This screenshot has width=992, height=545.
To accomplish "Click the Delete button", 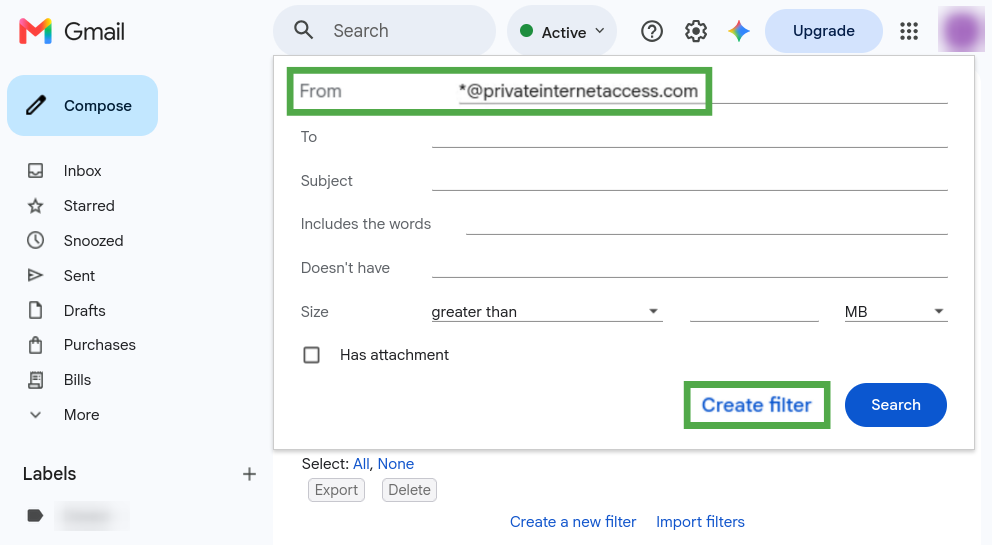I will pyautogui.click(x=409, y=490).
